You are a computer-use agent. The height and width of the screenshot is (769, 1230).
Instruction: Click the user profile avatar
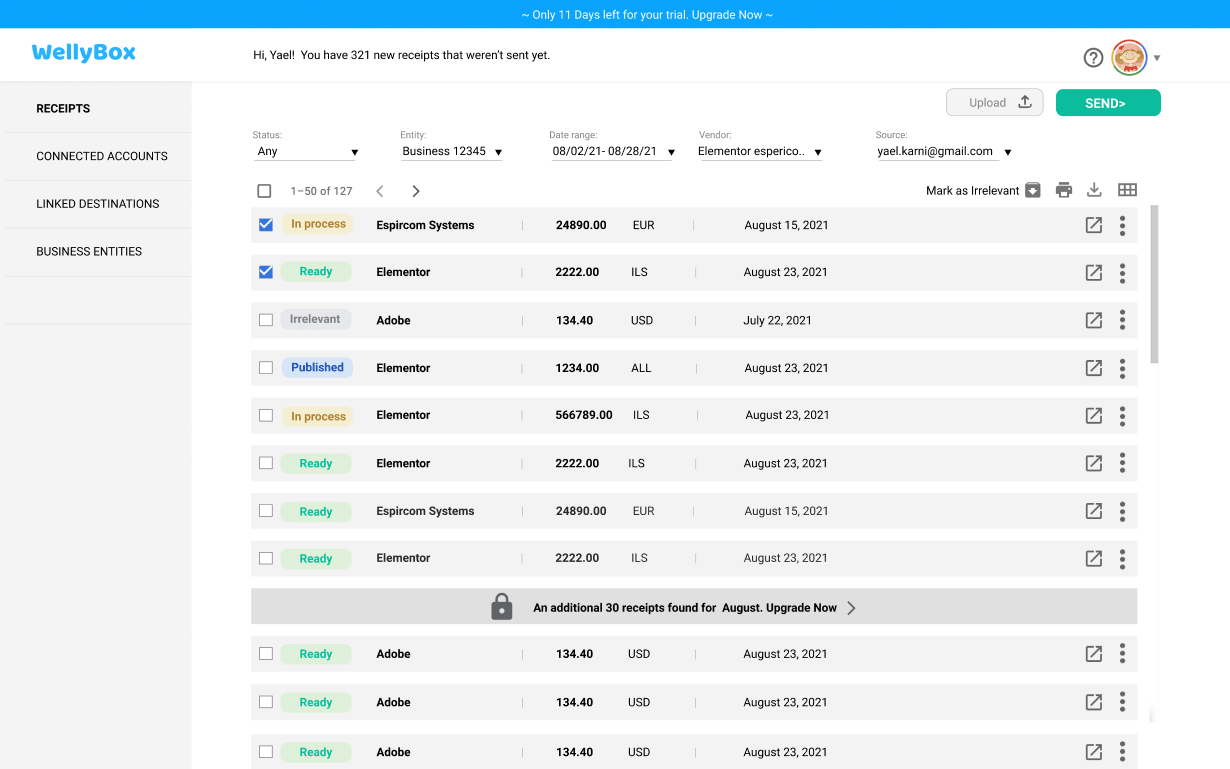[x=1130, y=58]
